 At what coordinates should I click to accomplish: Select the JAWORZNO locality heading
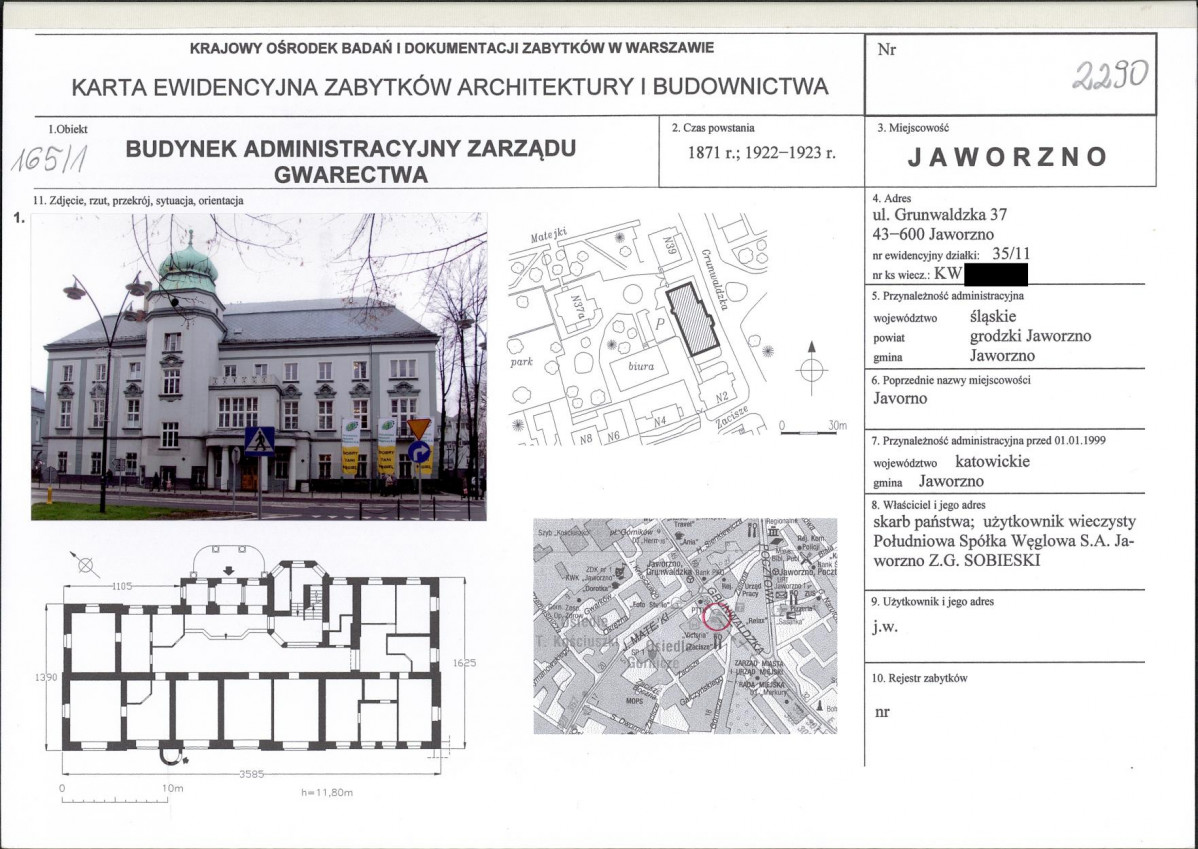1007,157
